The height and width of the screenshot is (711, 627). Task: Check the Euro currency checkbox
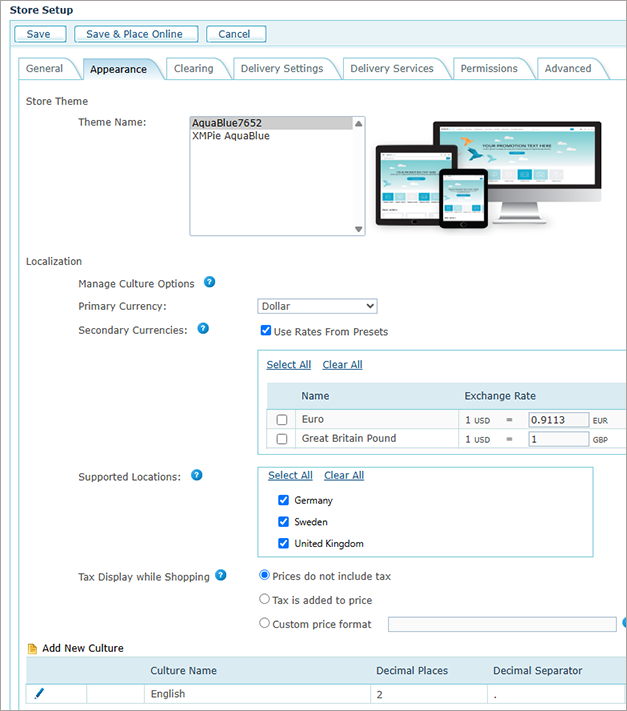coord(282,420)
